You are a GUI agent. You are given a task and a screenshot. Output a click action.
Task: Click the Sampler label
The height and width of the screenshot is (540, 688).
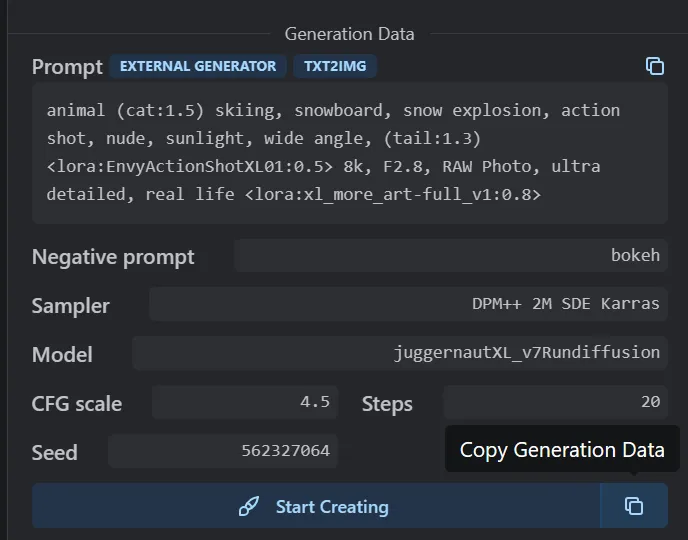point(70,306)
